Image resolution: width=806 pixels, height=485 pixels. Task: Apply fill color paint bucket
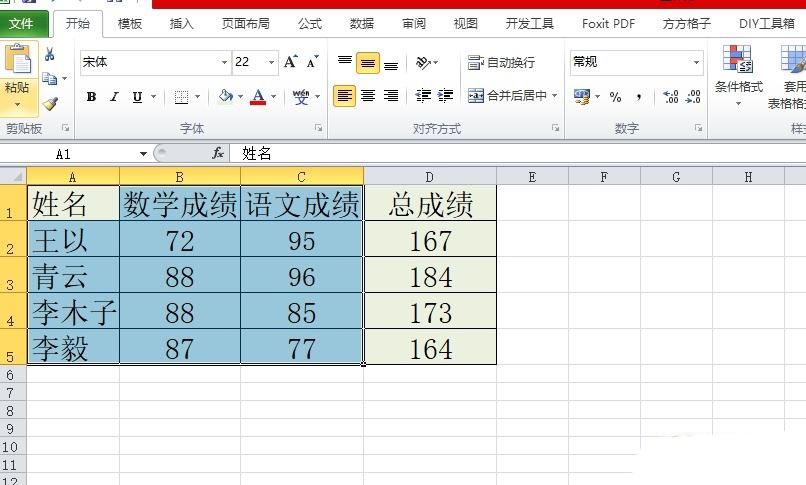pos(225,96)
